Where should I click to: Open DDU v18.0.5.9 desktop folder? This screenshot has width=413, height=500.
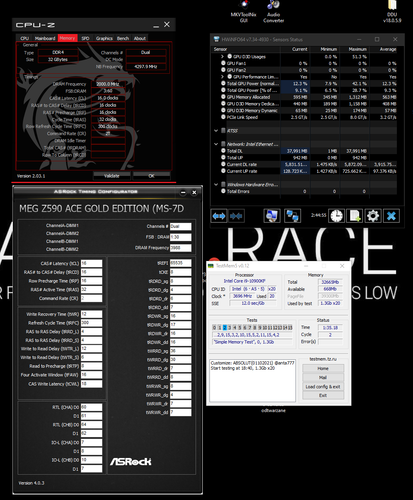click(392, 11)
